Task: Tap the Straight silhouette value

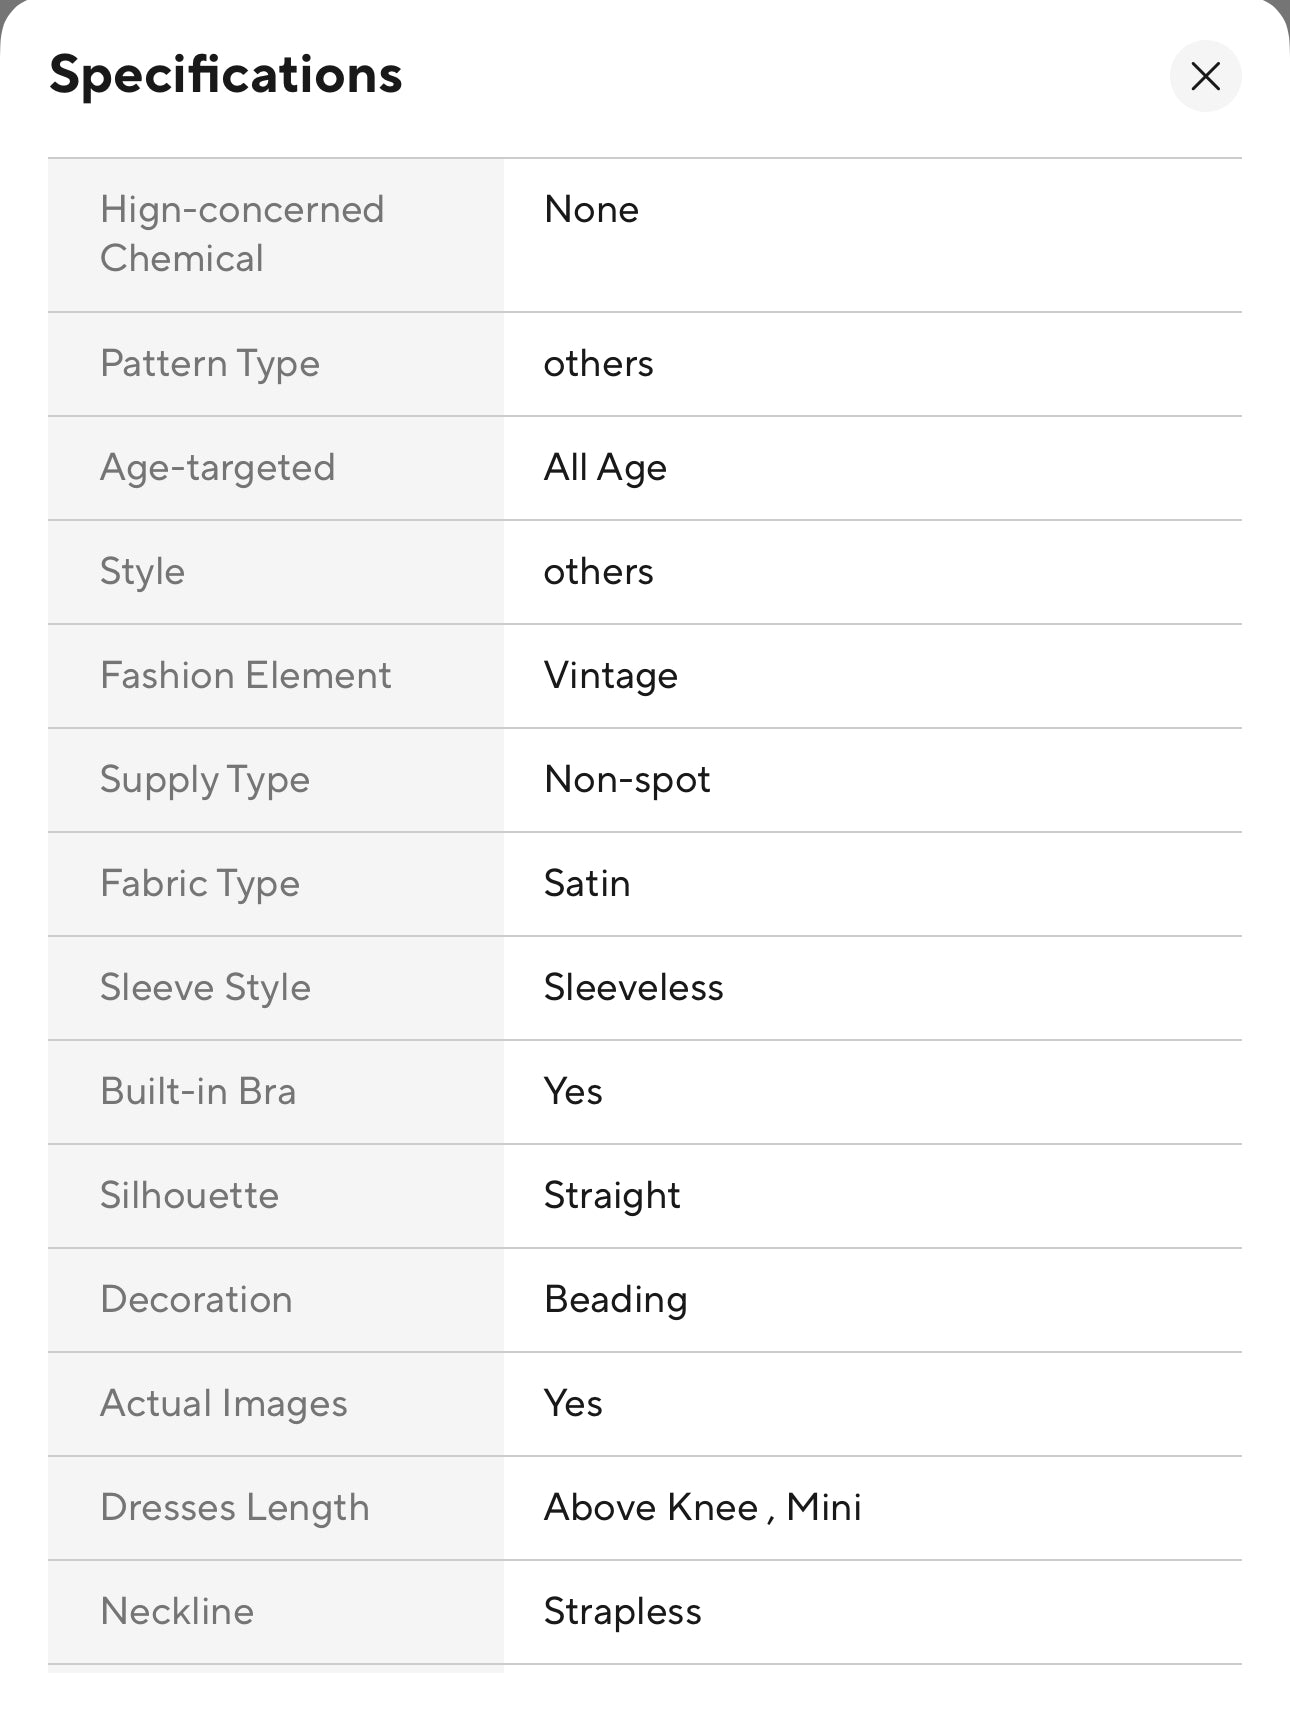Action: tap(612, 1196)
